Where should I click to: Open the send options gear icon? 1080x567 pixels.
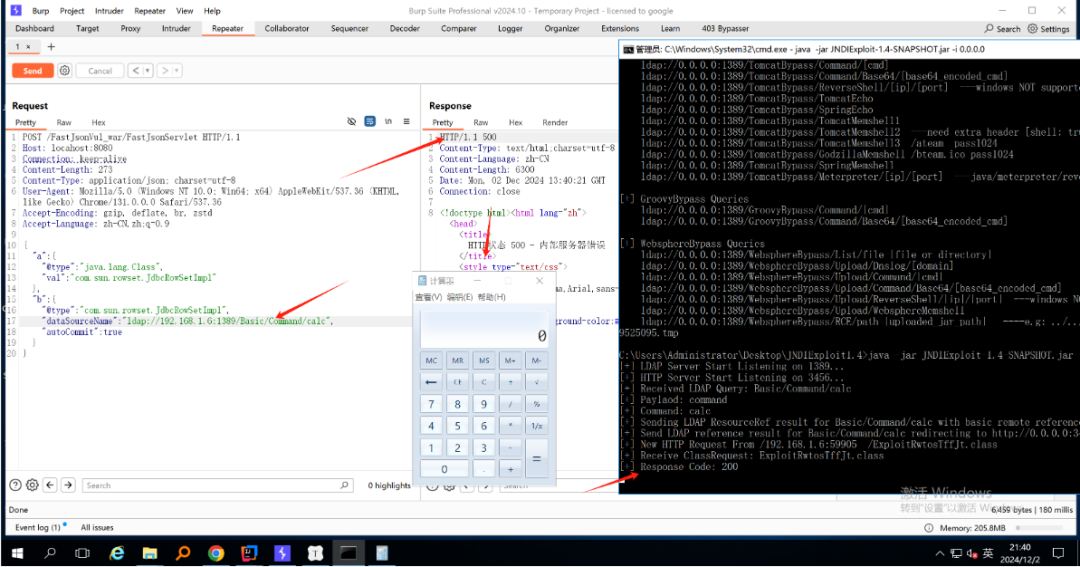65,70
